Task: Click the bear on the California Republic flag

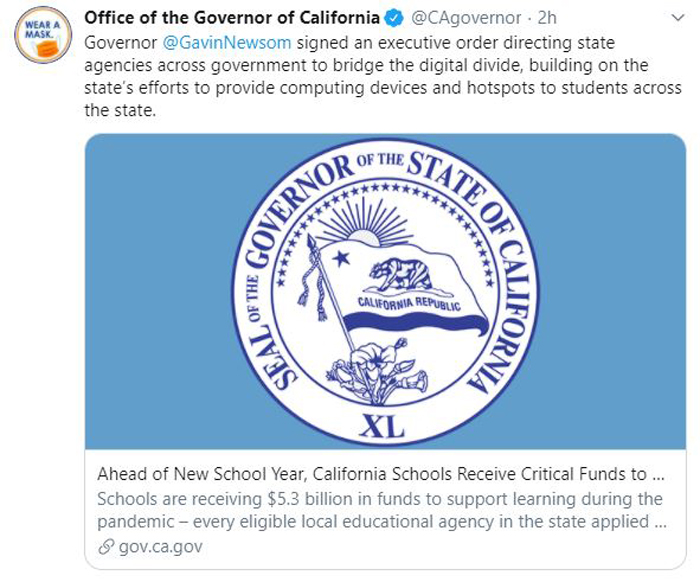Action: click(401, 275)
